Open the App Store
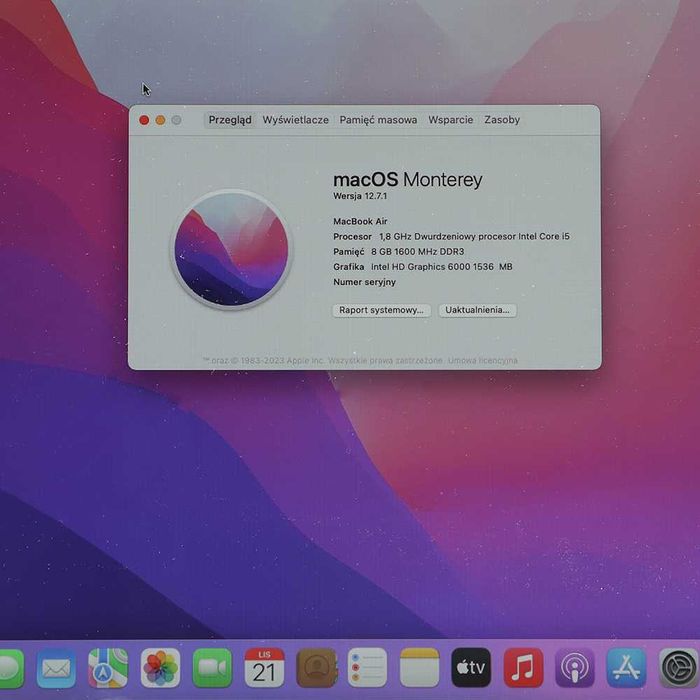 pos(626,668)
